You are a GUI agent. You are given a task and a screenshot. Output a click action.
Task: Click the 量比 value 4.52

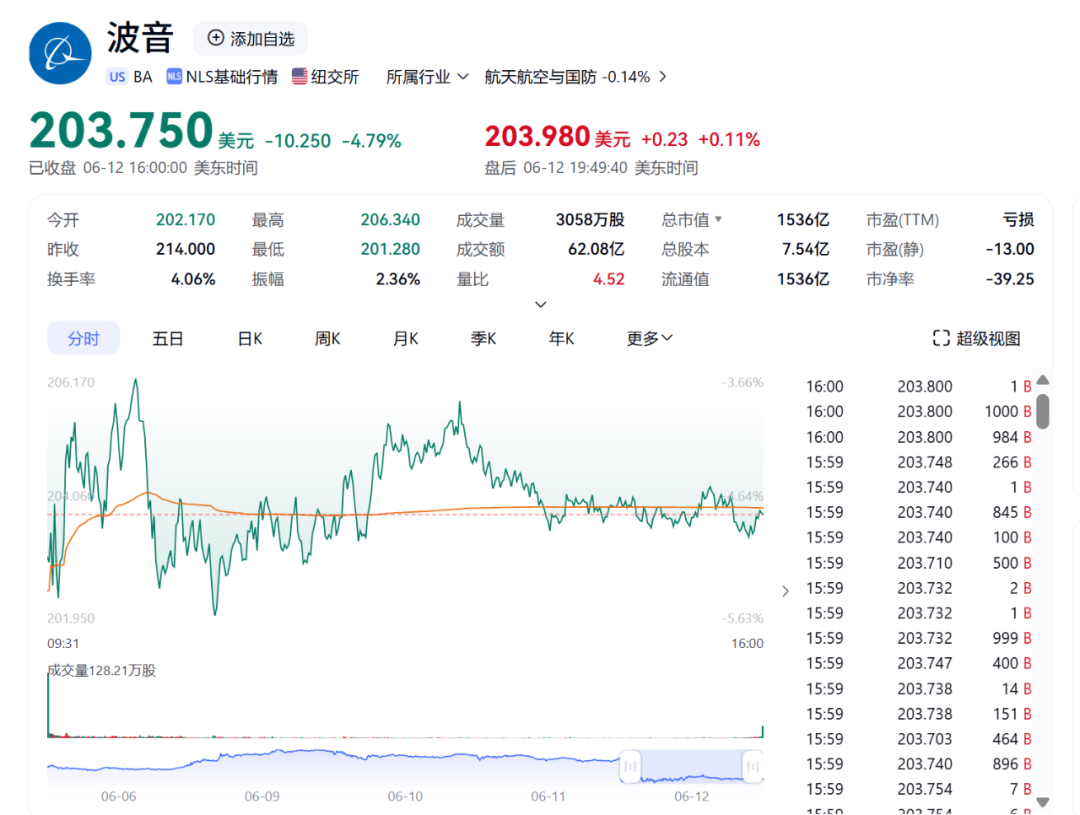pyautogui.click(x=609, y=279)
